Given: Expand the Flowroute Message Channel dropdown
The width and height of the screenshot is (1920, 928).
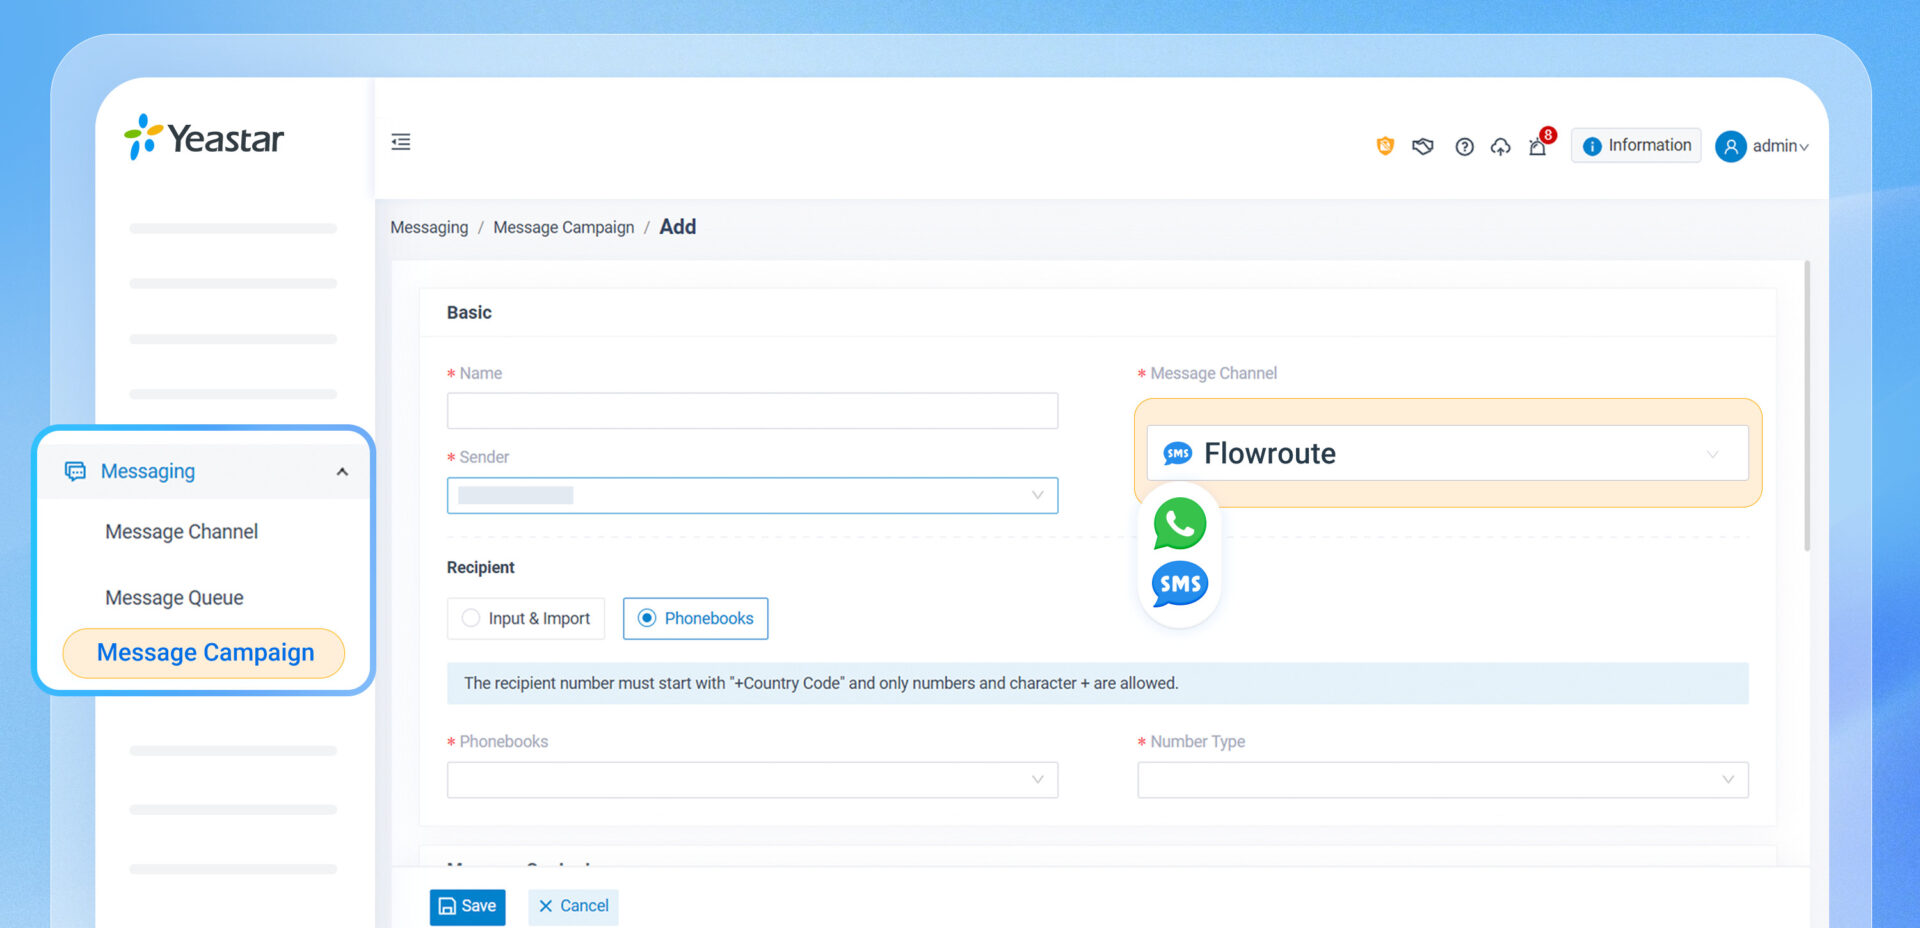Looking at the screenshot, I should pyautogui.click(x=1447, y=453).
